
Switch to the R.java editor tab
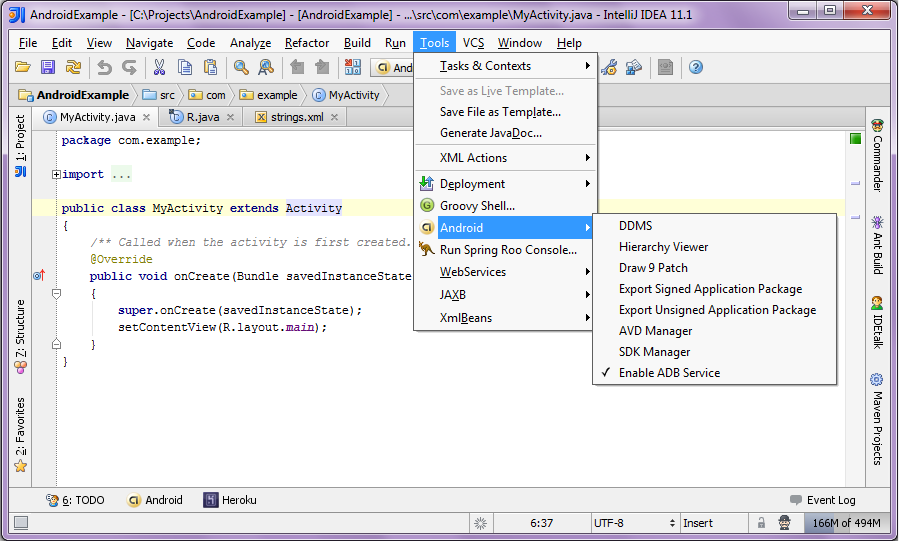click(x=202, y=117)
